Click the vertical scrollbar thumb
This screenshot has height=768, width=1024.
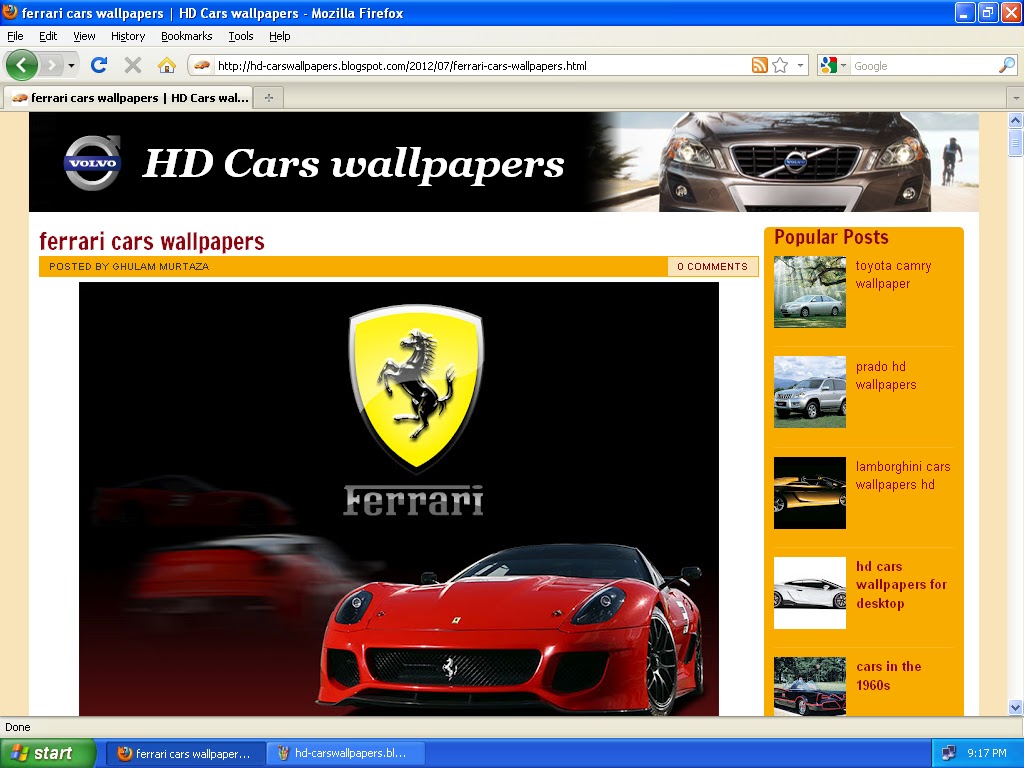coord(1015,142)
